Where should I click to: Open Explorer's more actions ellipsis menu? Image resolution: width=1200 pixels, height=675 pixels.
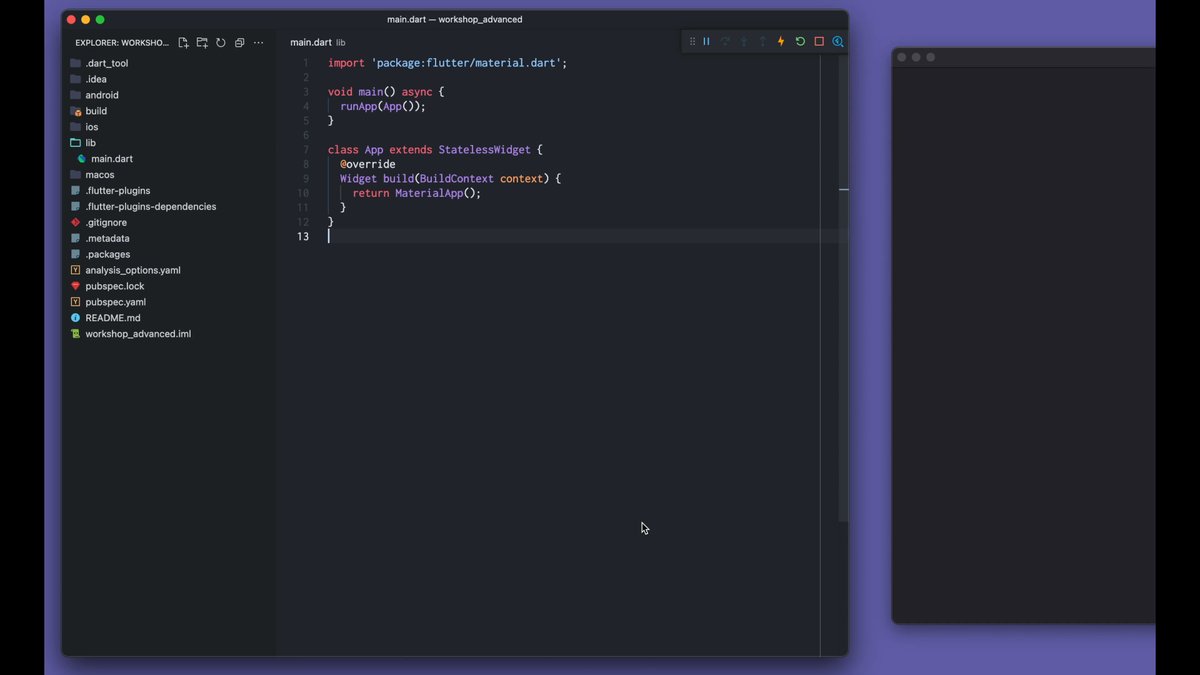(x=259, y=43)
